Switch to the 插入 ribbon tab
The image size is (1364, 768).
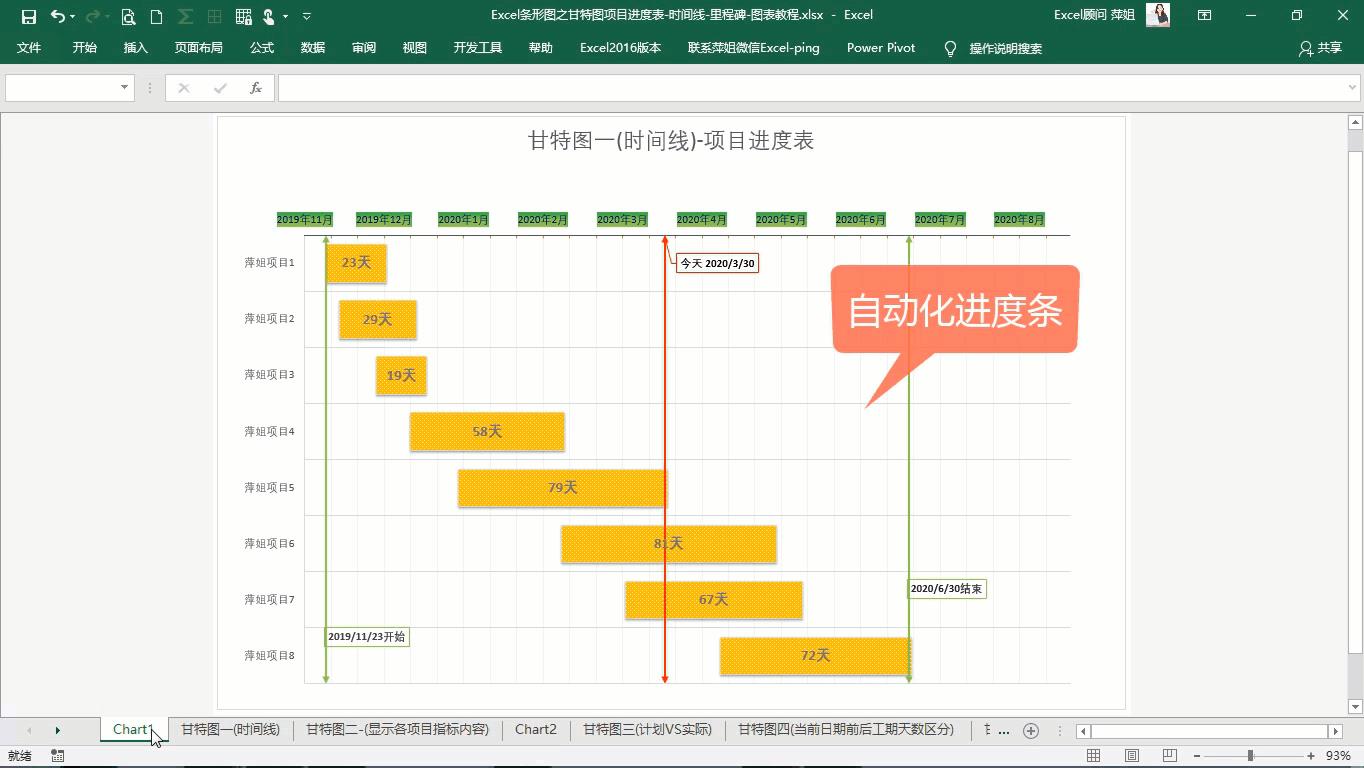click(135, 48)
